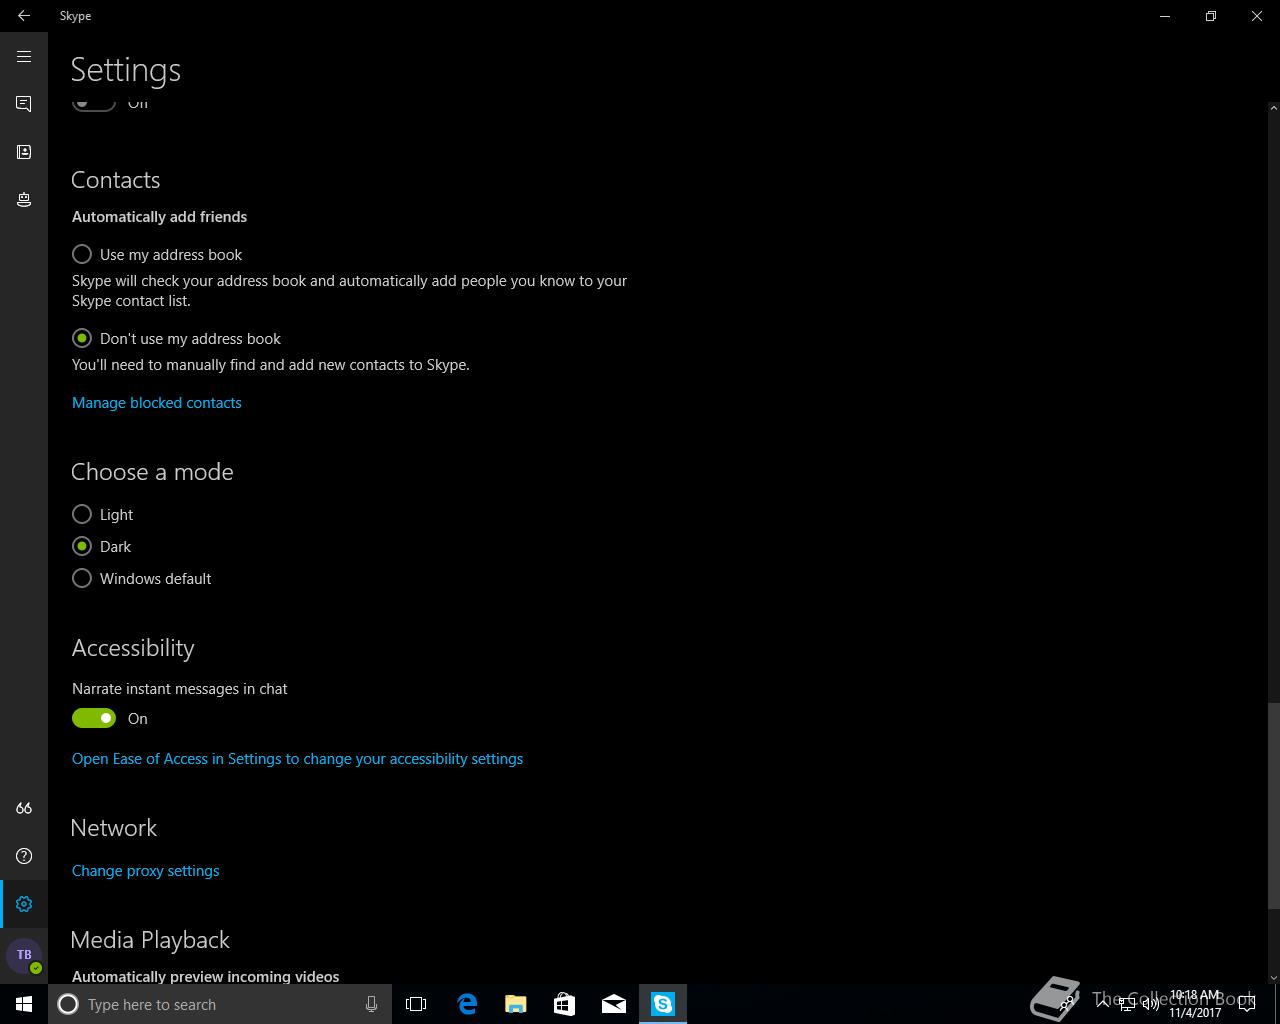Click the taskbar microphone voice search icon
The height and width of the screenshot is (1024, 1280).
(x=371, y=1004)
